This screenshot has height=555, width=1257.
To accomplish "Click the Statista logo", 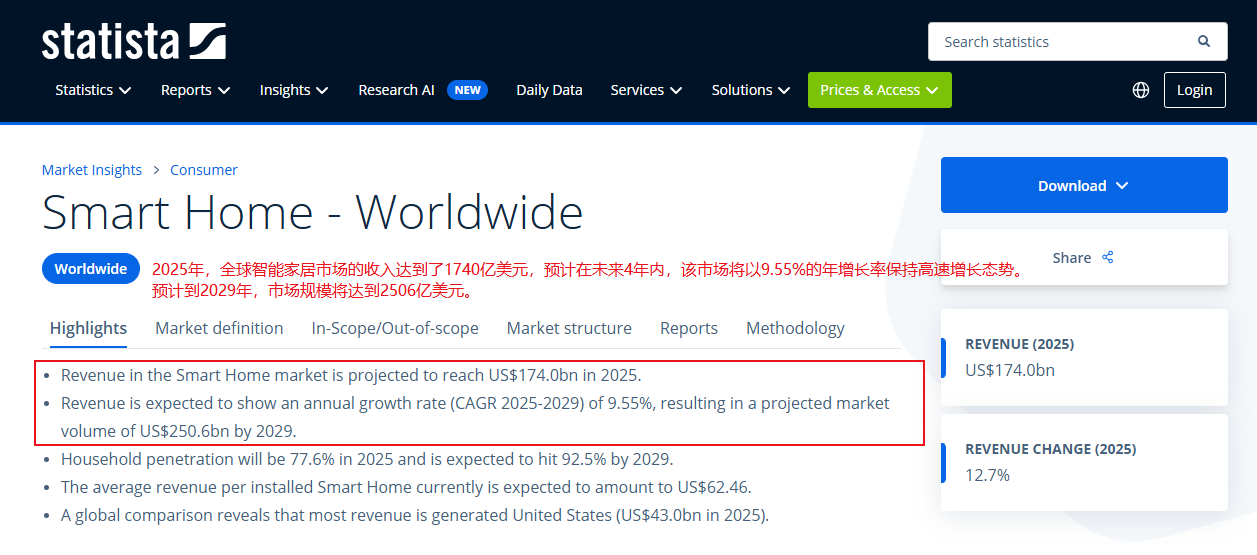I will click(x=133, y=42).
